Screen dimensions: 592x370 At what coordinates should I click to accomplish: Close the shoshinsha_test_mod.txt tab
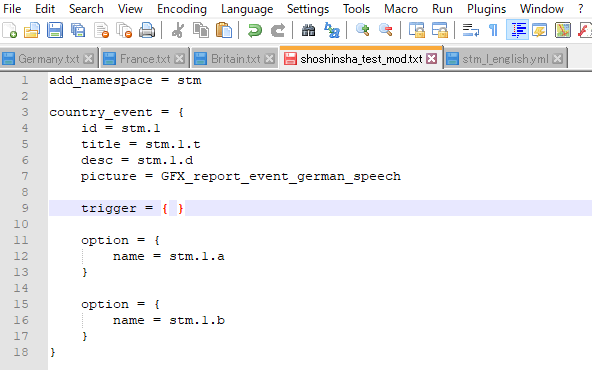[x=432, y=59]
